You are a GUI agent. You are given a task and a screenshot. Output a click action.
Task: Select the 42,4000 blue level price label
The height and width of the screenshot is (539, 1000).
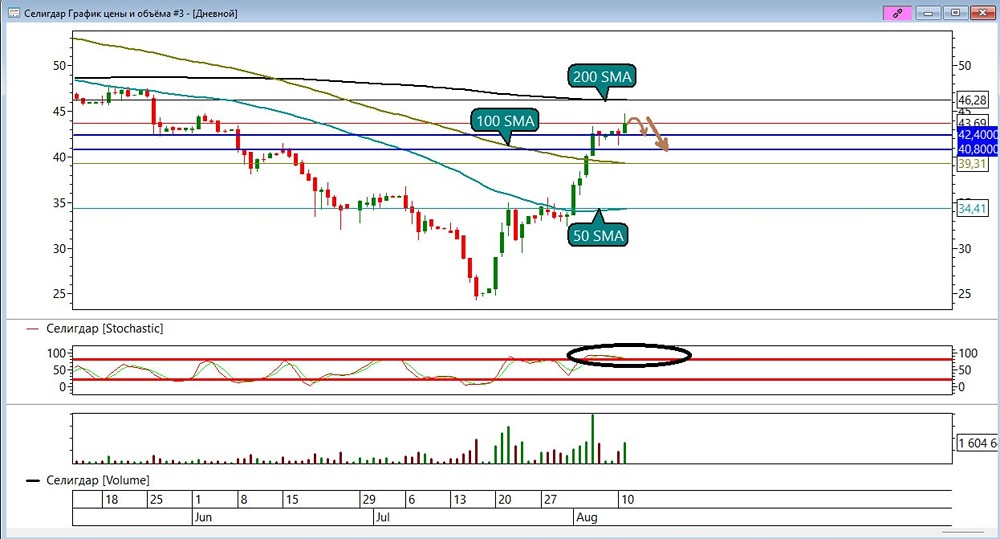coord(977,135)
